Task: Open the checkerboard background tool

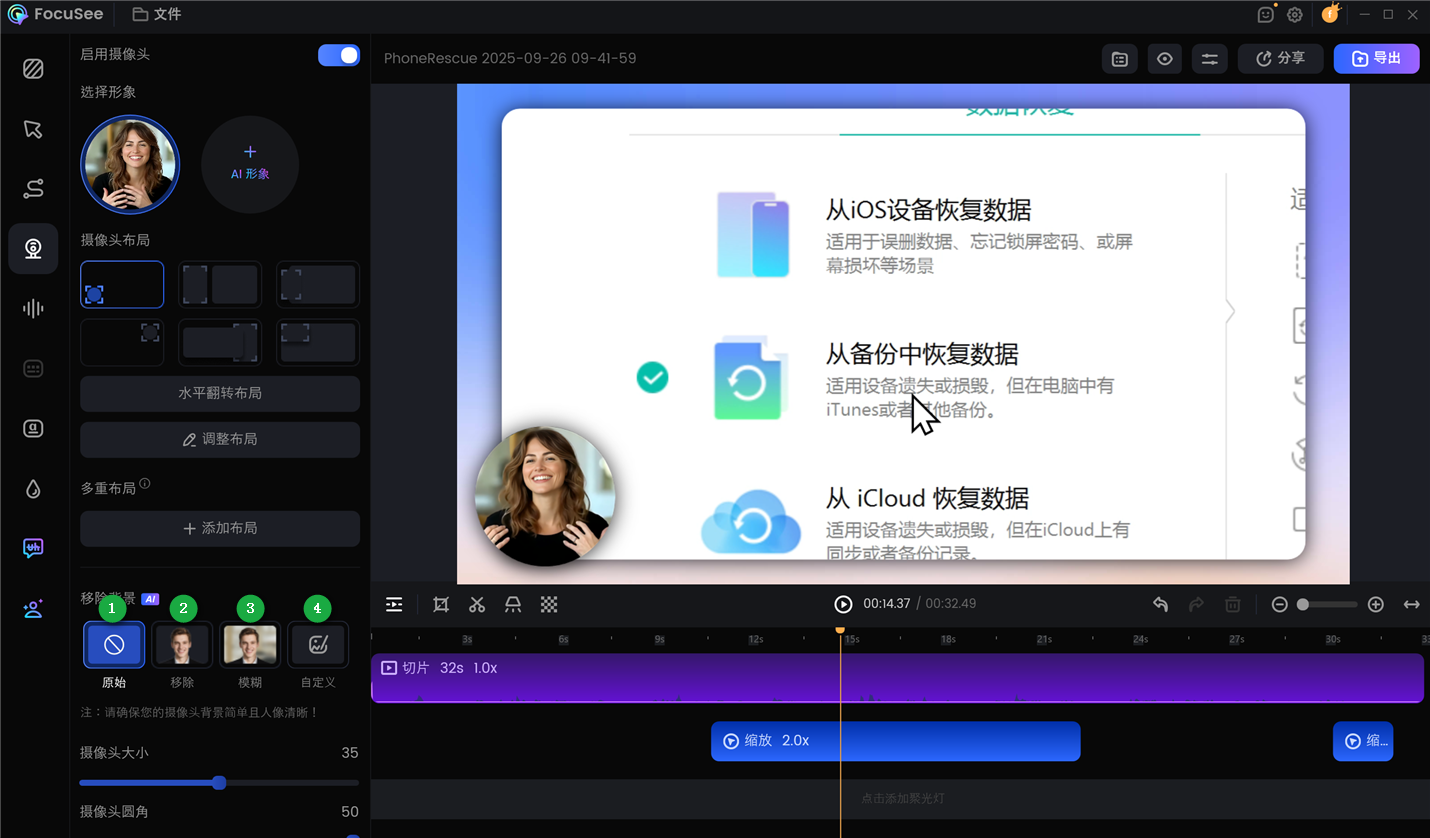Action: pos(549,604)
